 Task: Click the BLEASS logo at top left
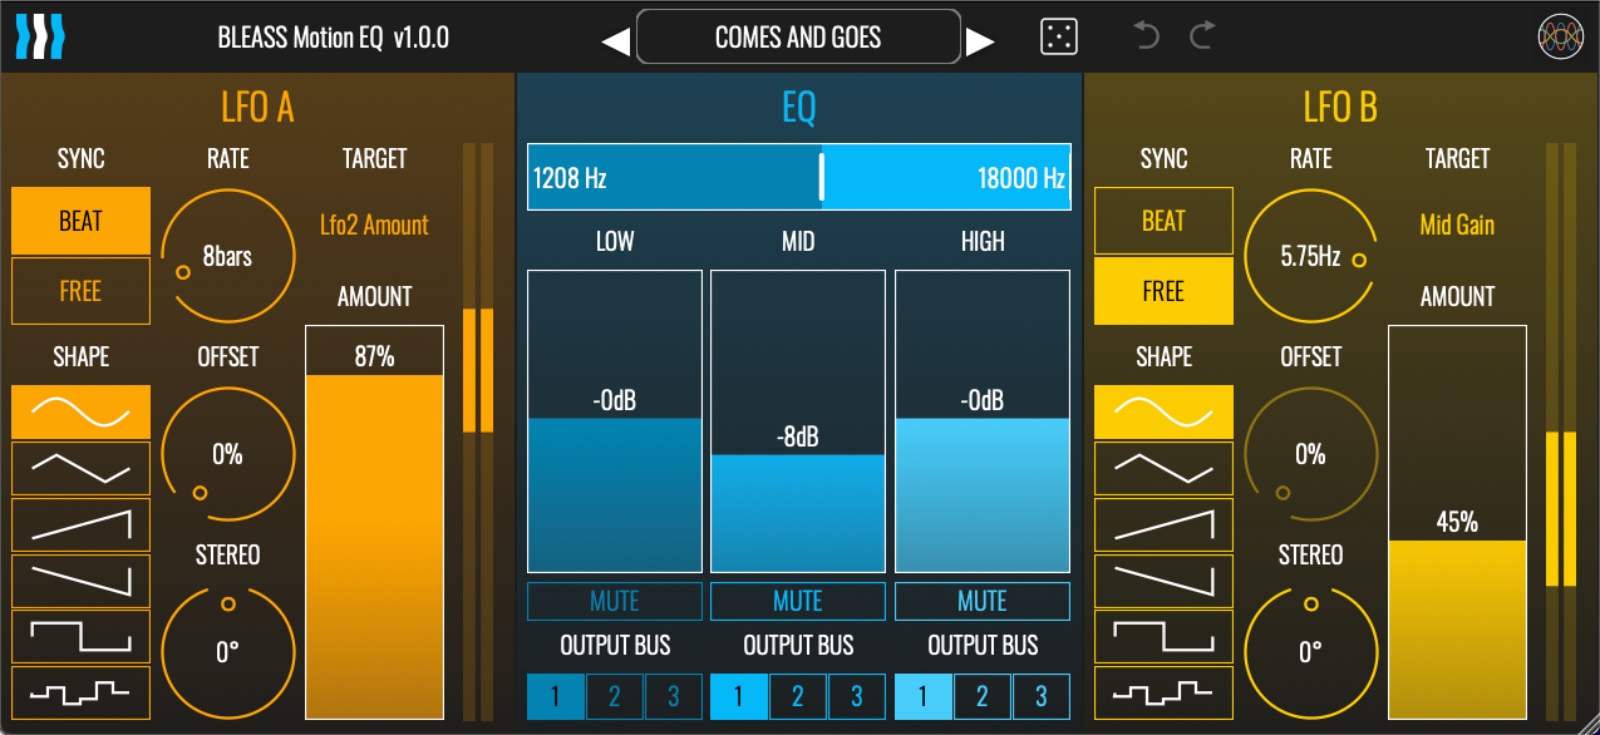pos(40,37)
